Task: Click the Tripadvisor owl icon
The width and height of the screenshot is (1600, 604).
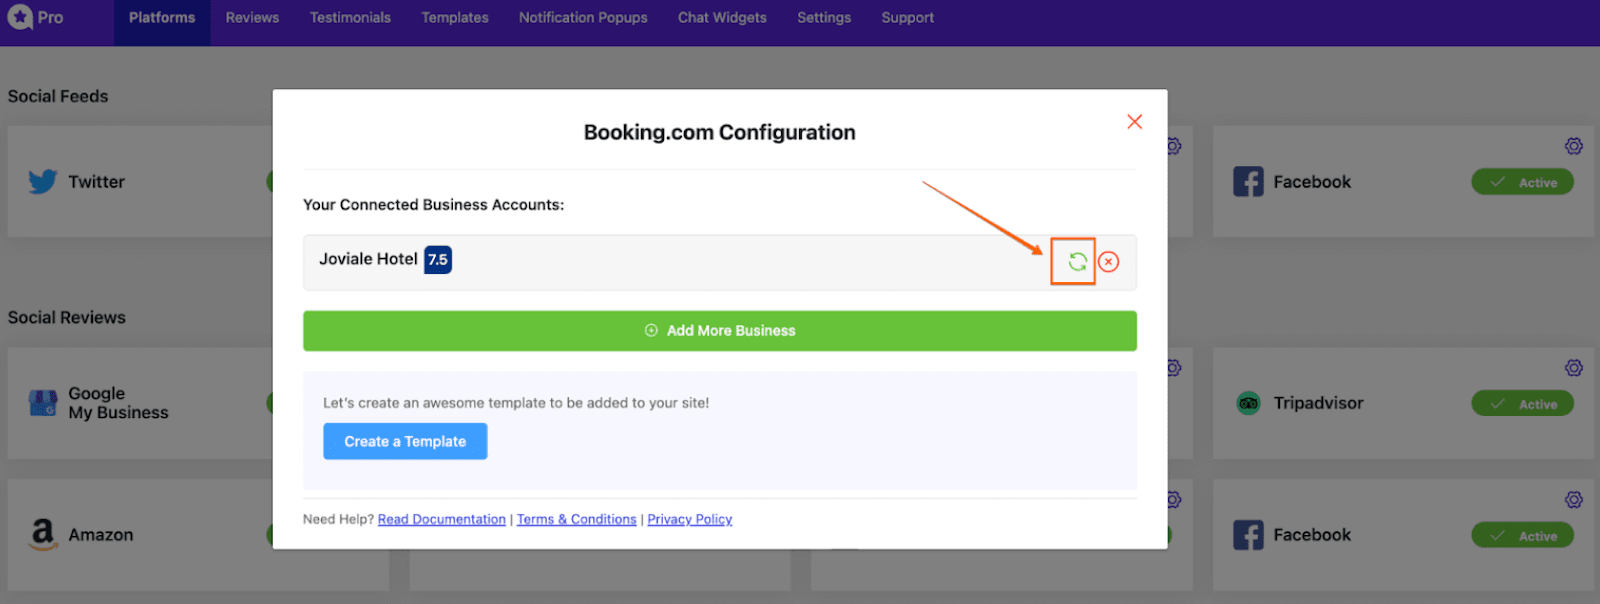Action: point(1248,404)
